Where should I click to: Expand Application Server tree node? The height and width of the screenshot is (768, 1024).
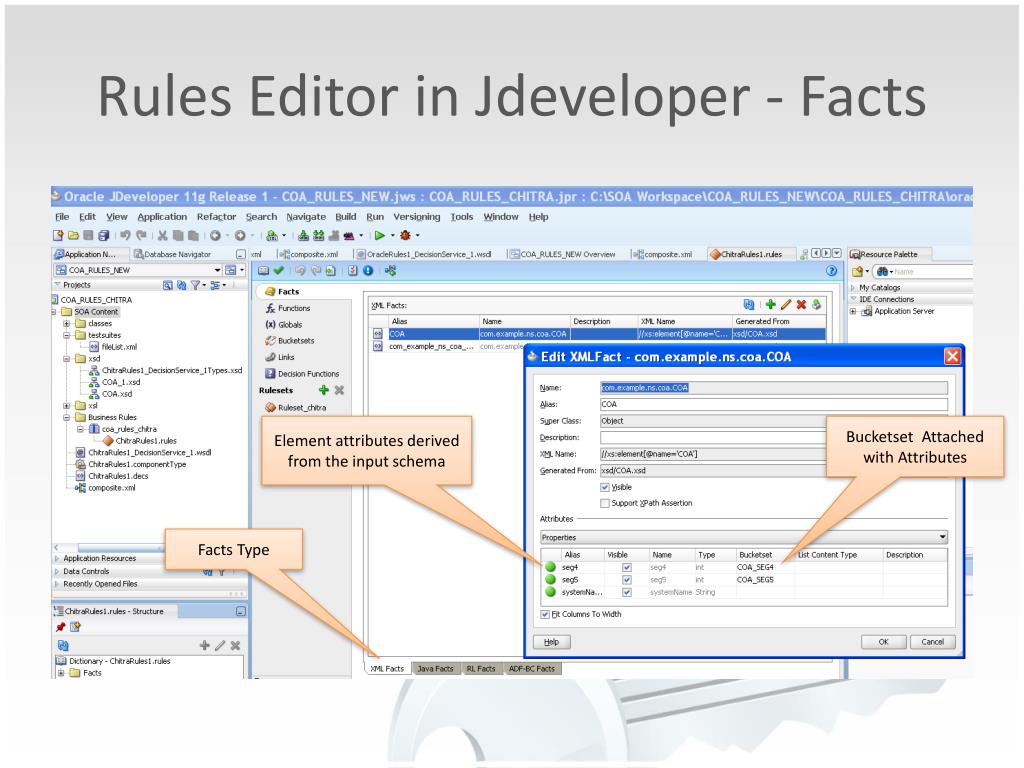coord(854,312)
